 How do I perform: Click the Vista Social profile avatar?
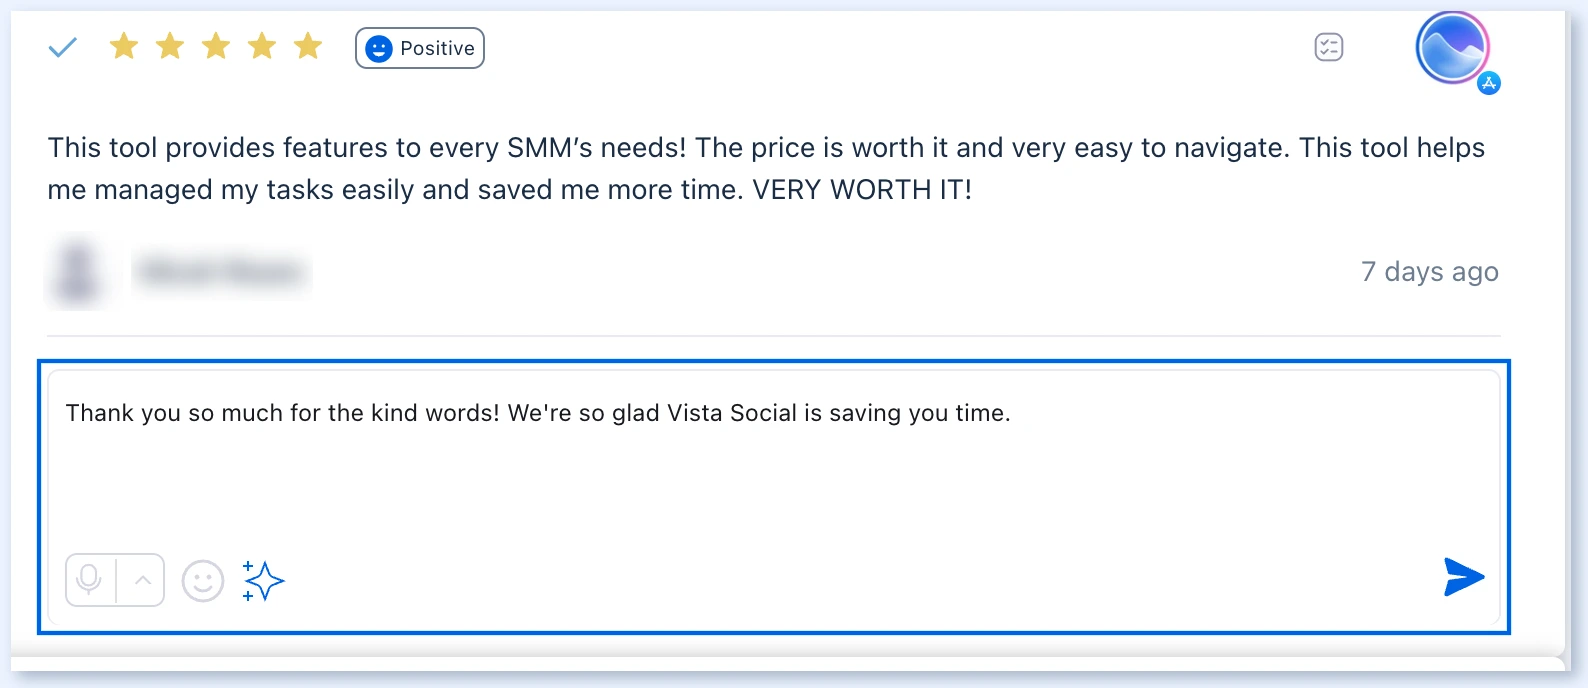(1452, 47)
